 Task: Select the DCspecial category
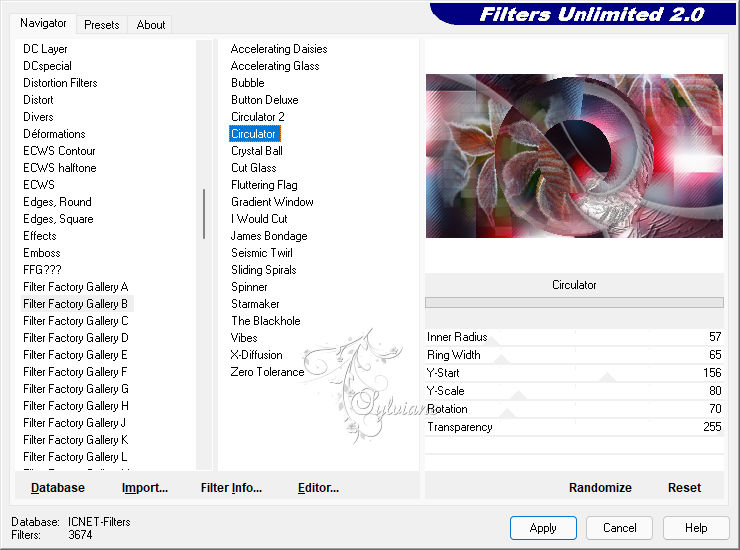point(47,66)
